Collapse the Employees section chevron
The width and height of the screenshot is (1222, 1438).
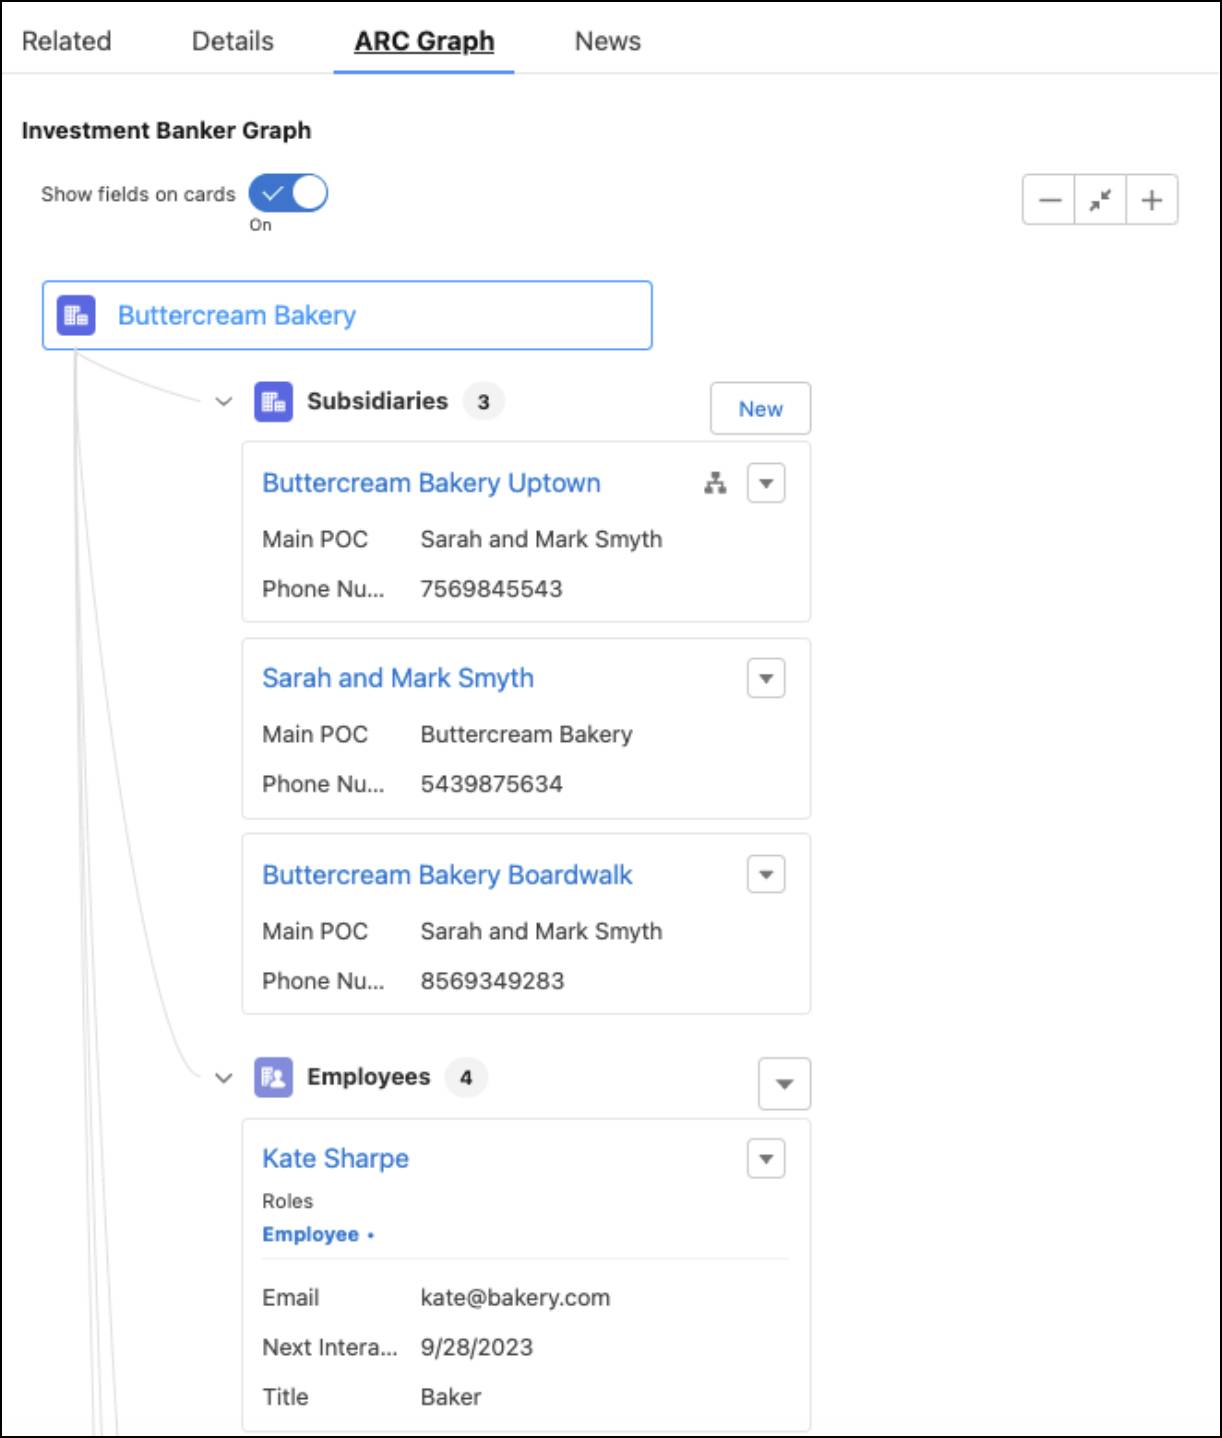click(223, 1078)
